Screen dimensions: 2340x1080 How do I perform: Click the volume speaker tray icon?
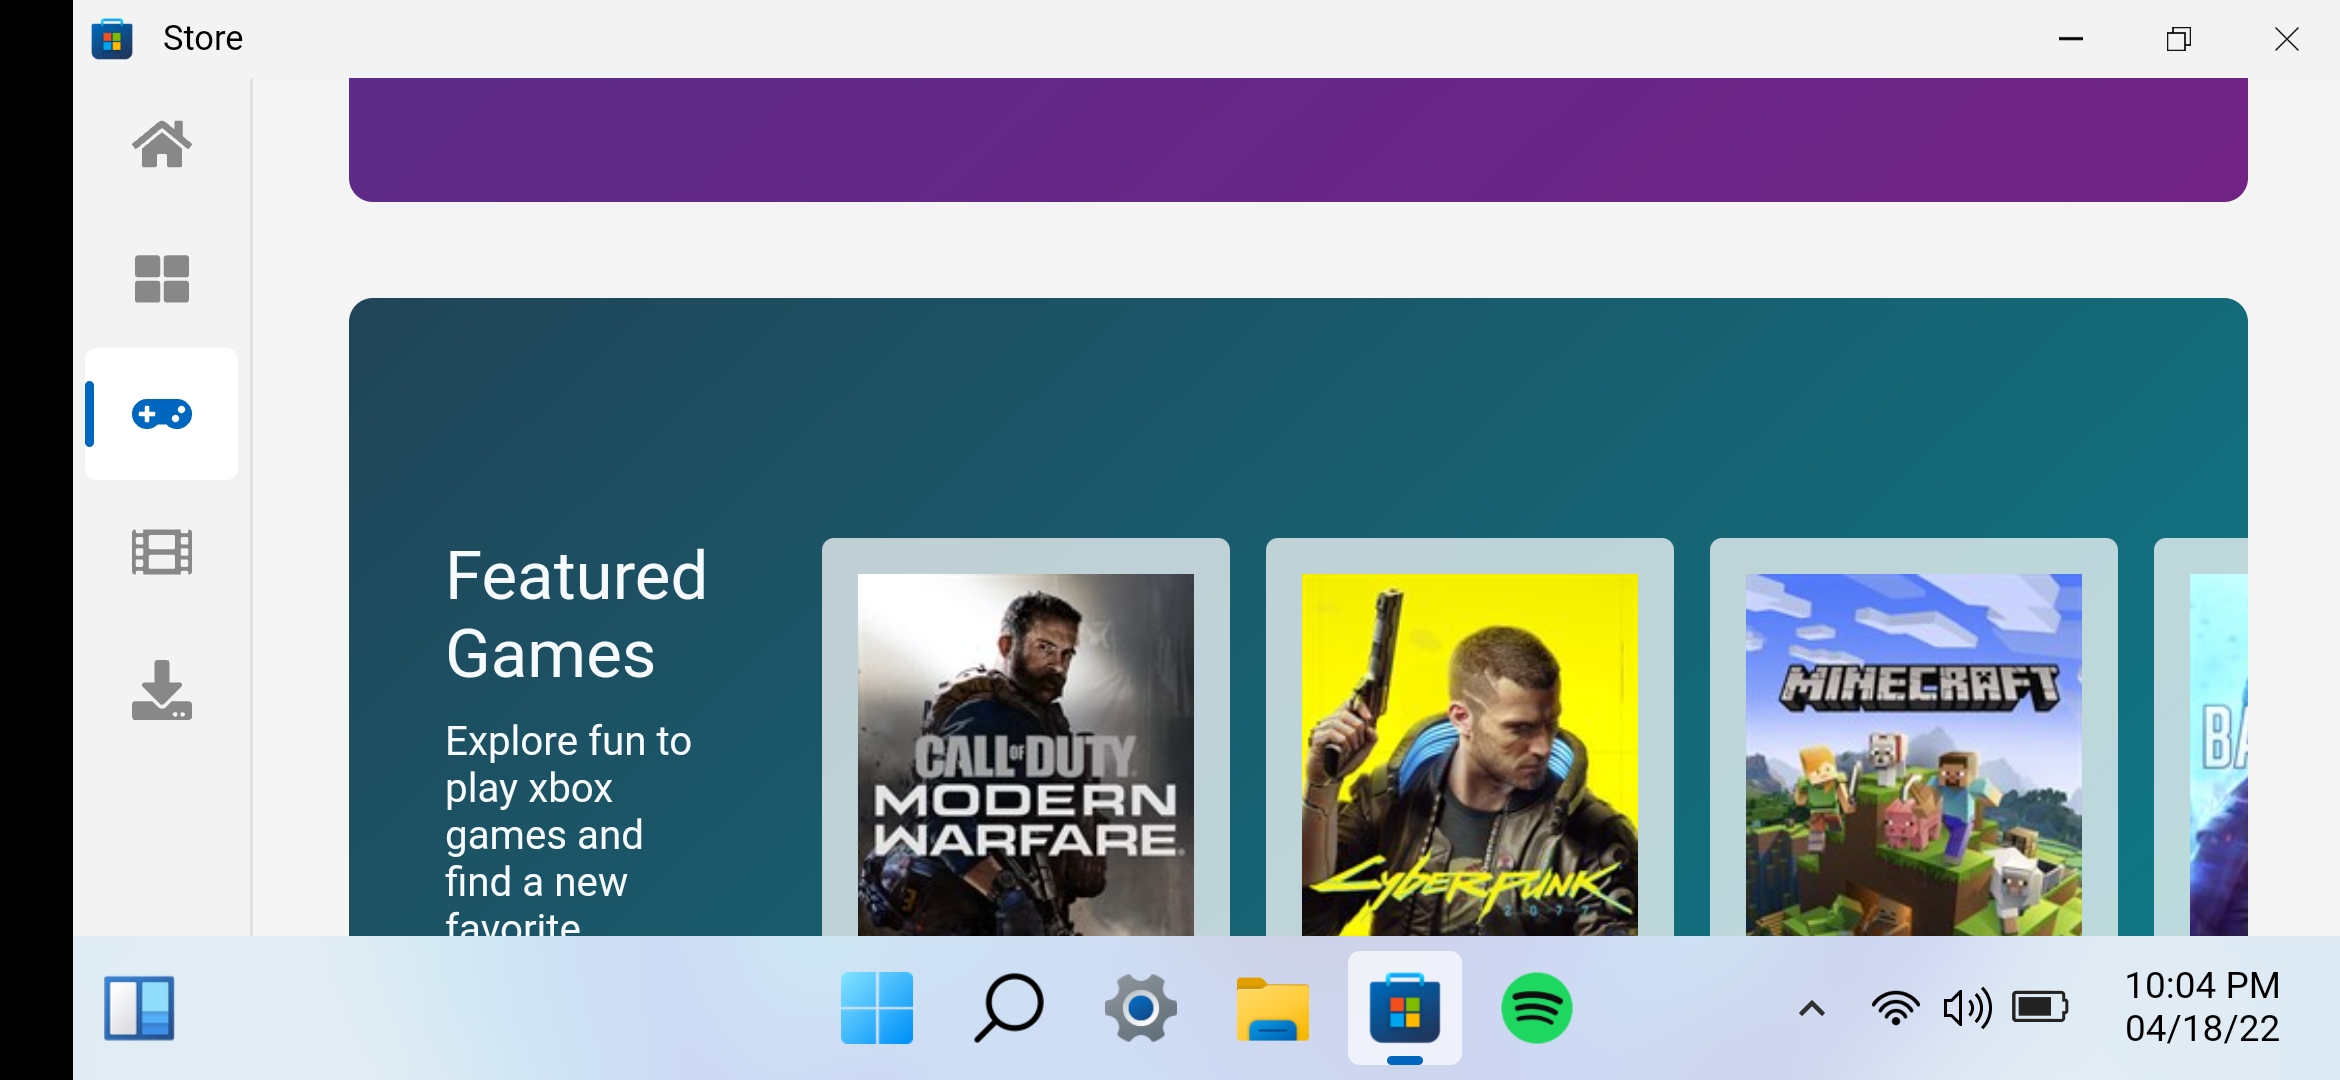(x=1967, y=1008)
